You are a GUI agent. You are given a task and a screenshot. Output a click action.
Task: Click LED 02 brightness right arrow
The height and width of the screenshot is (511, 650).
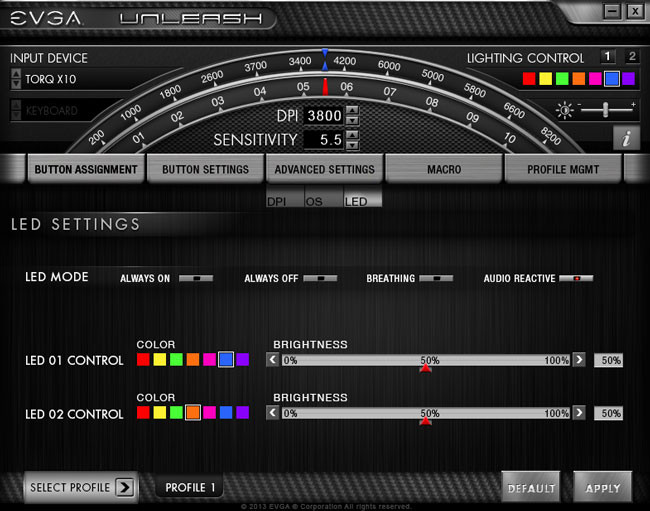pos(579,413)
